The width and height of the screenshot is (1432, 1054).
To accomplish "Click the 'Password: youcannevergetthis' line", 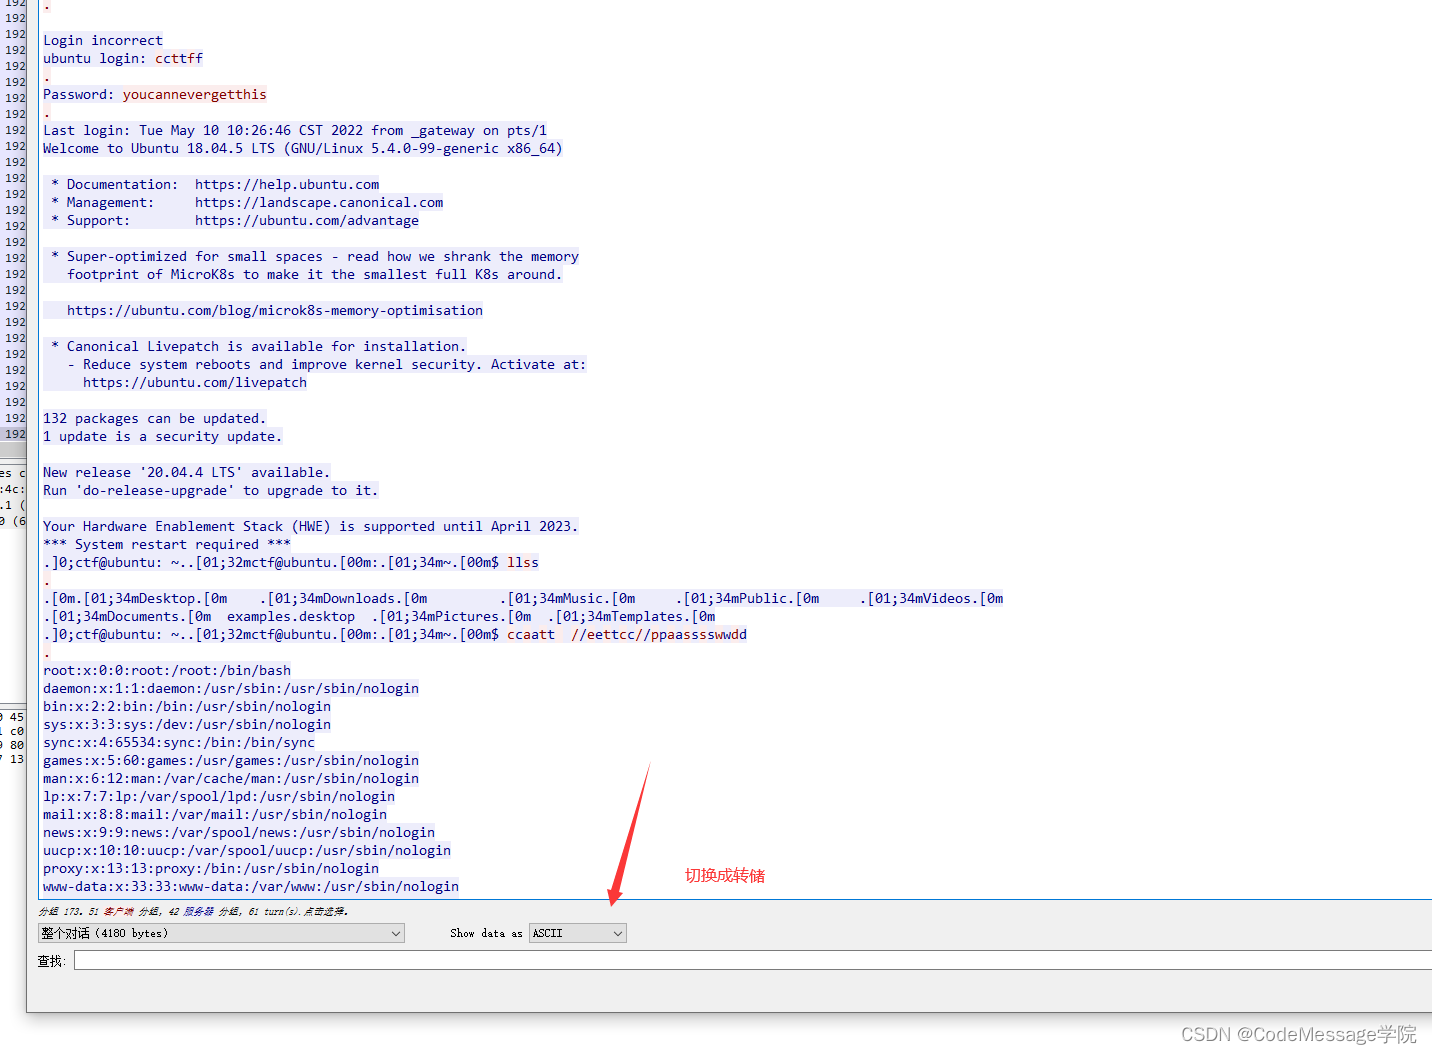I will pos(155,94).
